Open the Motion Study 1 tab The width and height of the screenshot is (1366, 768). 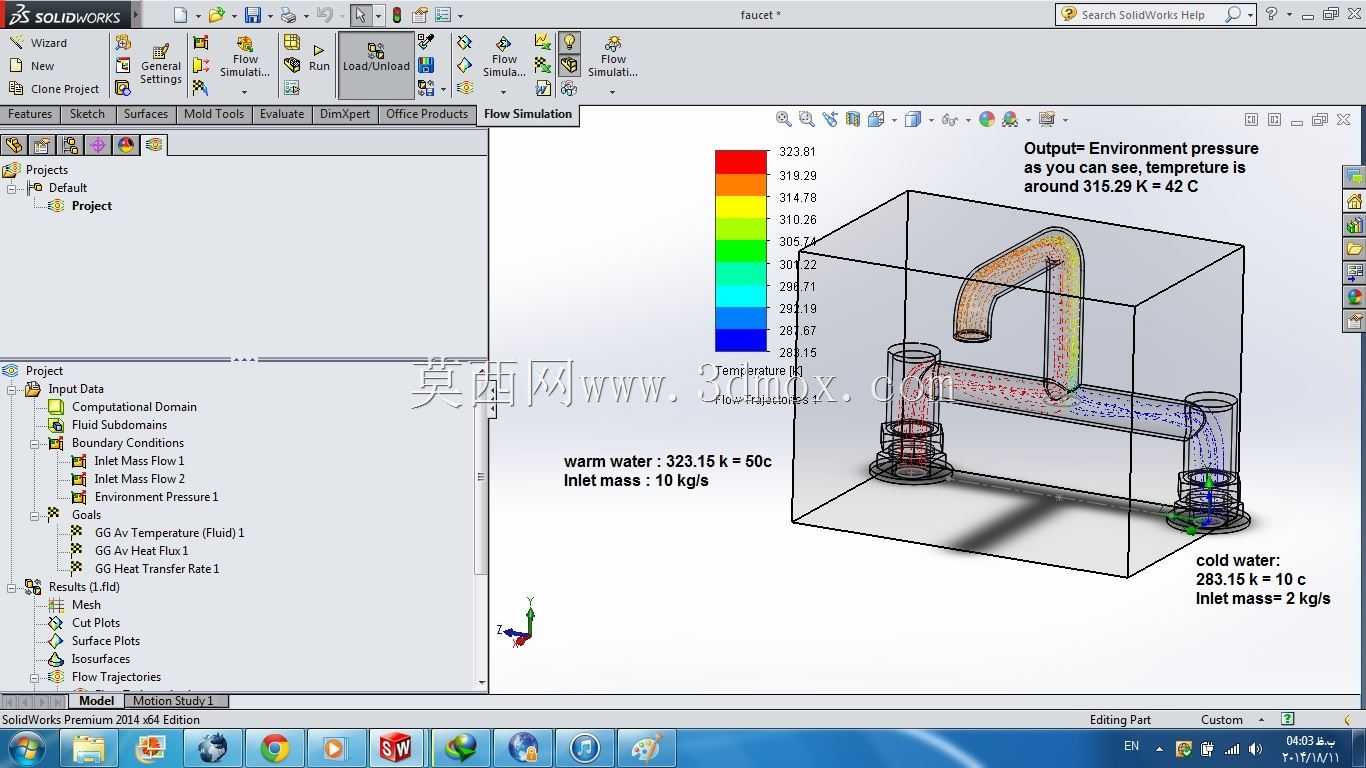tap(173, 701)
